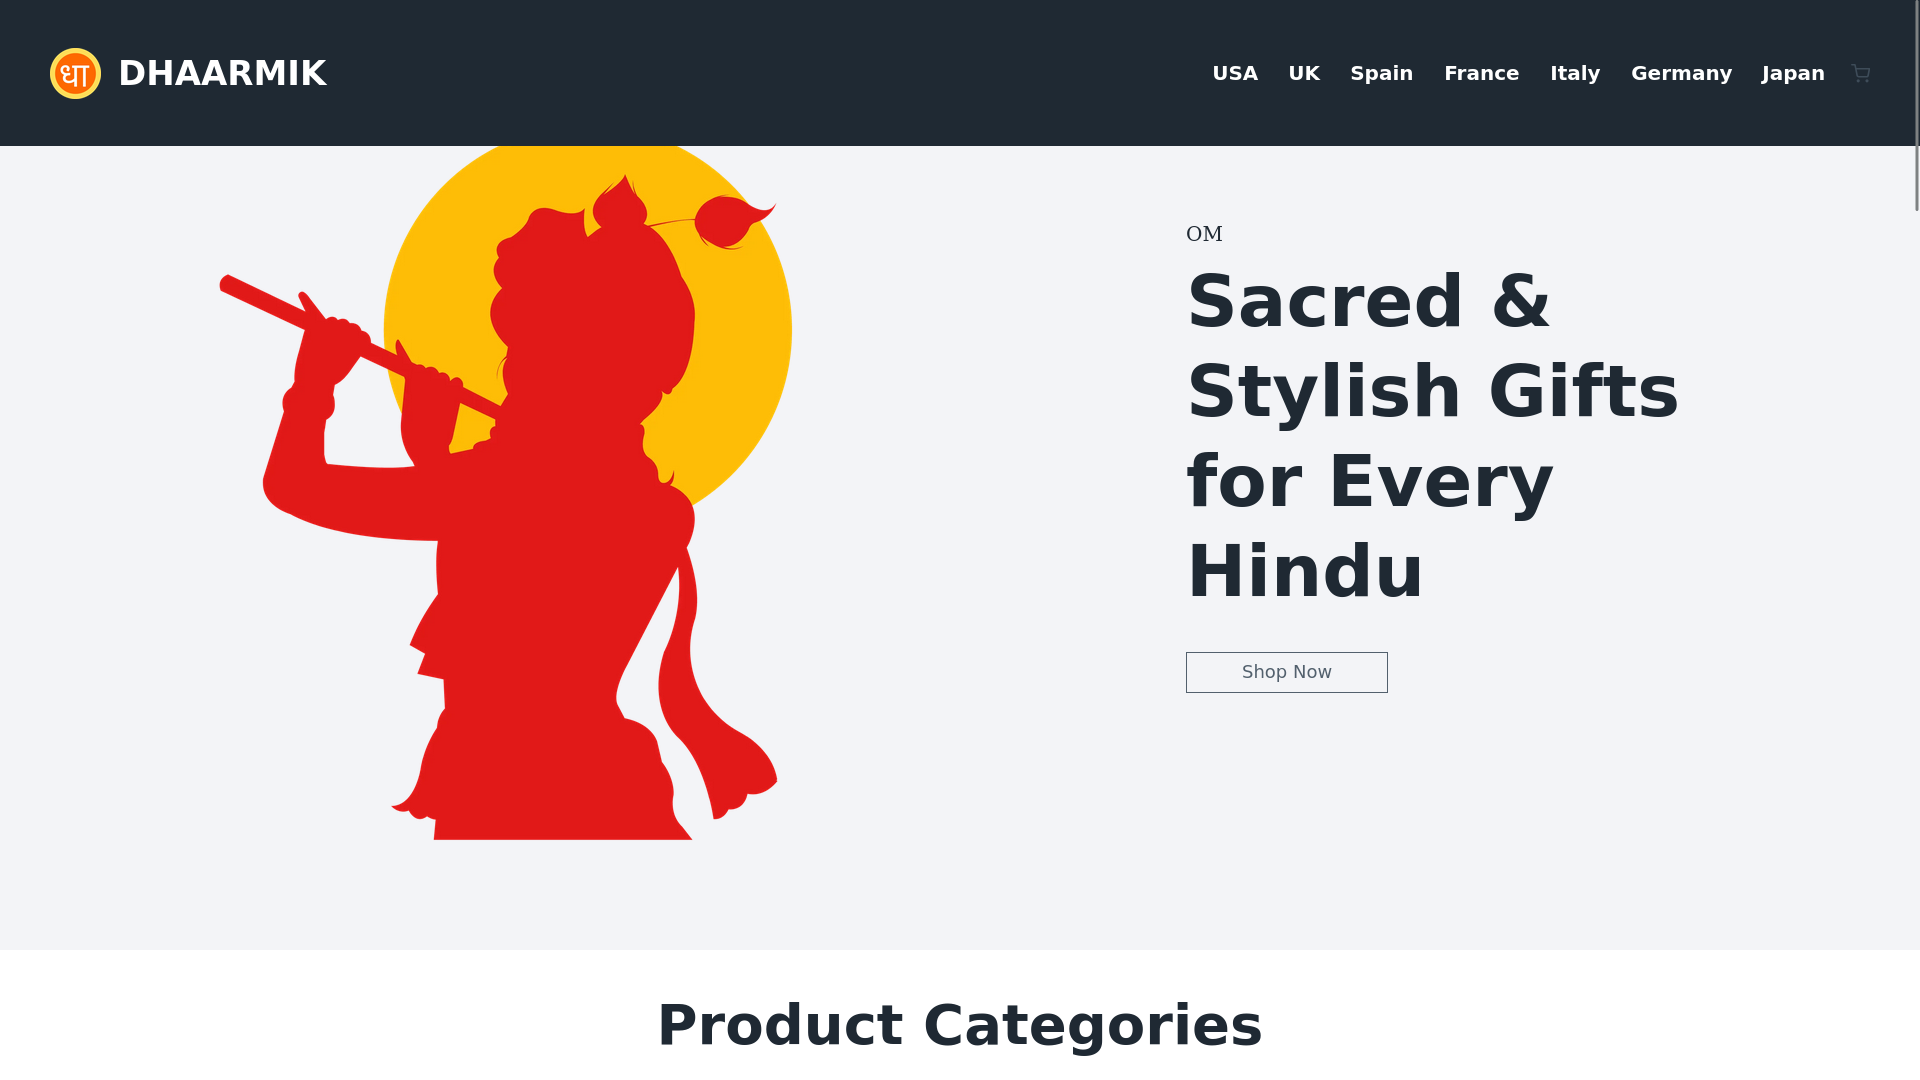Click the DHAARMIK brand name
This screenshot has width=1920, height=1080.
click(222, 73)
